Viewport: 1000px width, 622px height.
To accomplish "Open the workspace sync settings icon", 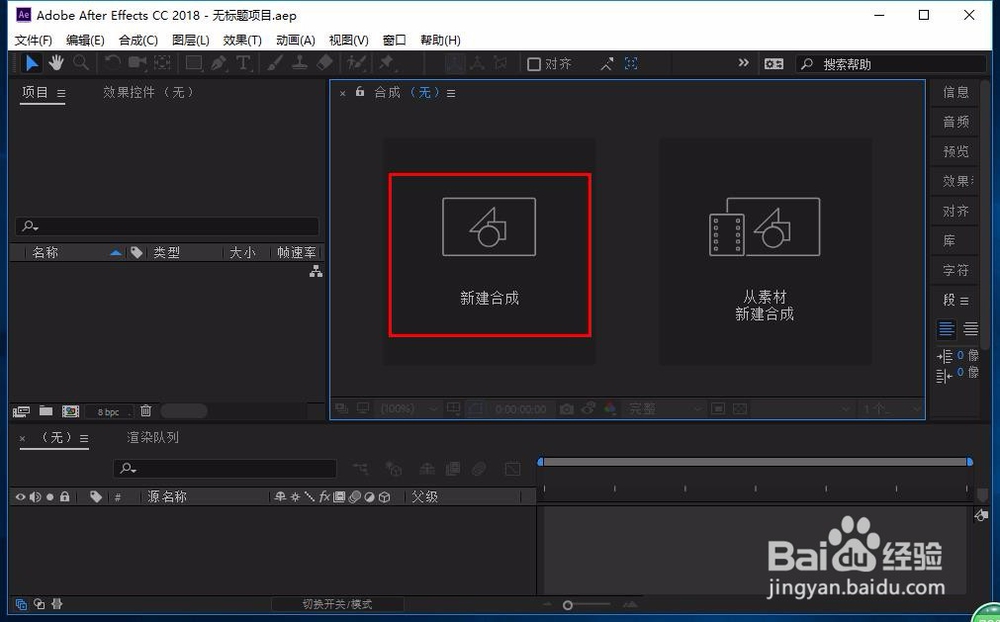I will (x=774, y=64).
